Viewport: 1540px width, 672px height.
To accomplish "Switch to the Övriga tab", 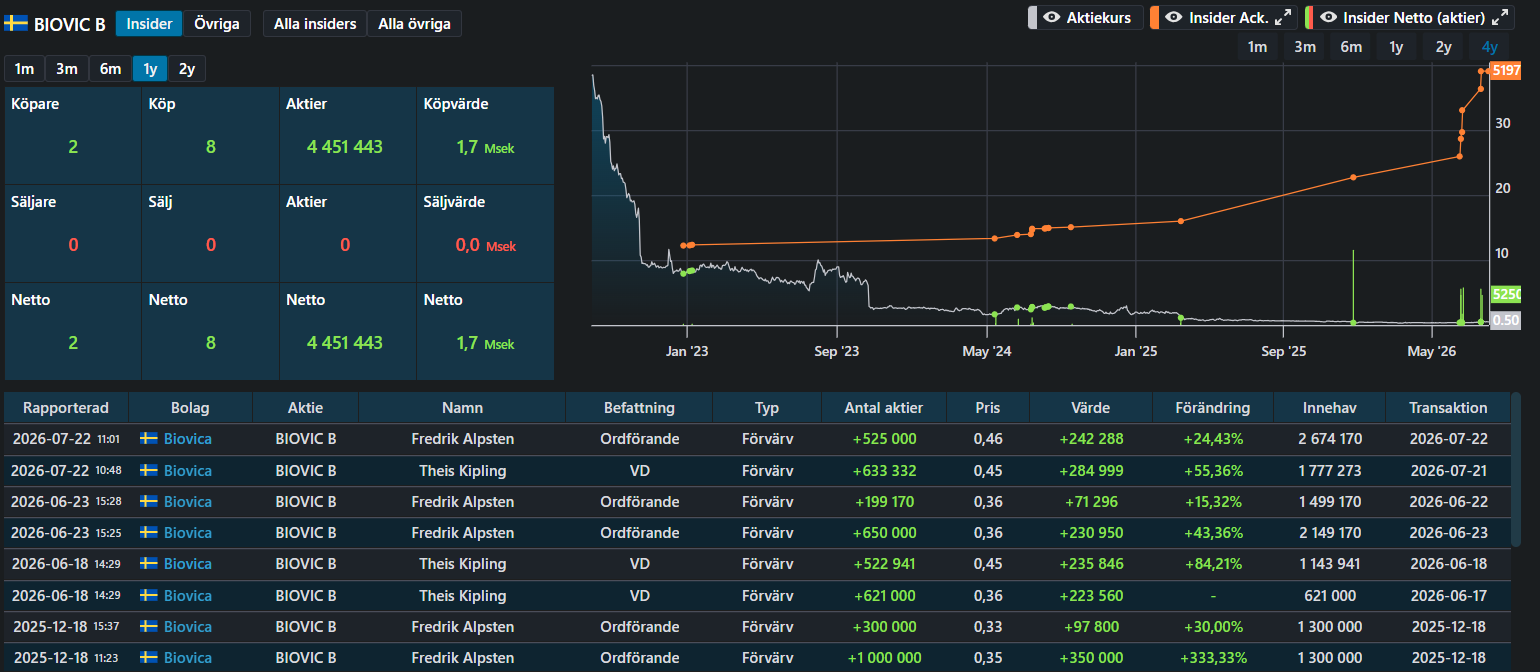I will click(216, 23).
